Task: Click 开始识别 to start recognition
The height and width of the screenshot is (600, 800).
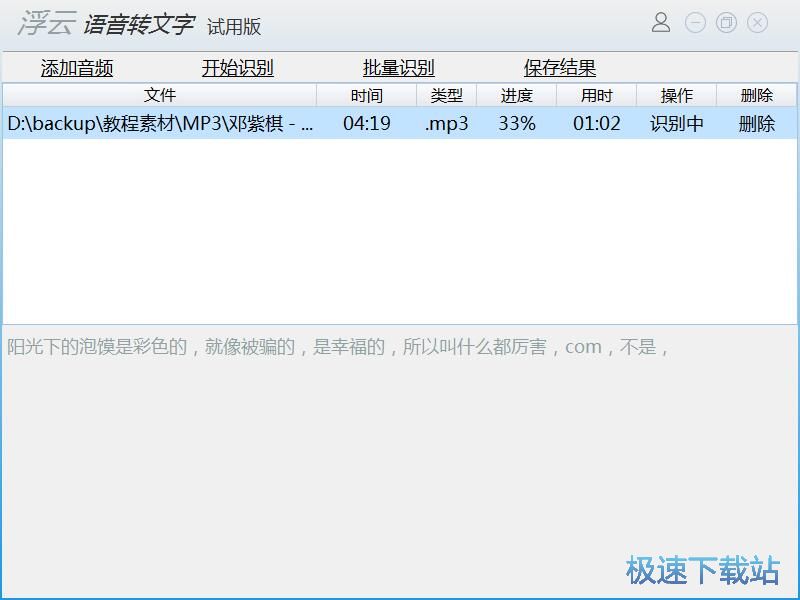Action: pos(238,68)
